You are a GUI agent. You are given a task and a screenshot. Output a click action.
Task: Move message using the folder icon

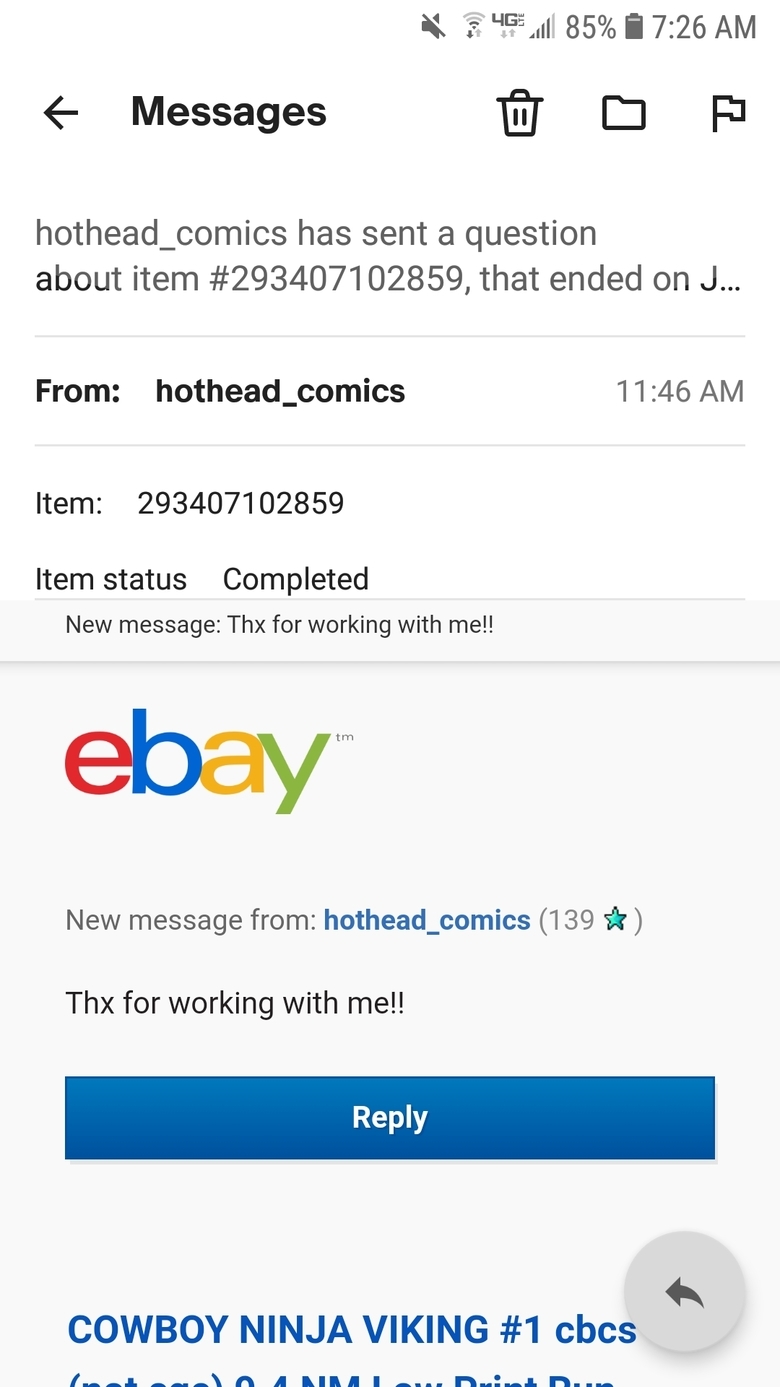click(624, 113)
